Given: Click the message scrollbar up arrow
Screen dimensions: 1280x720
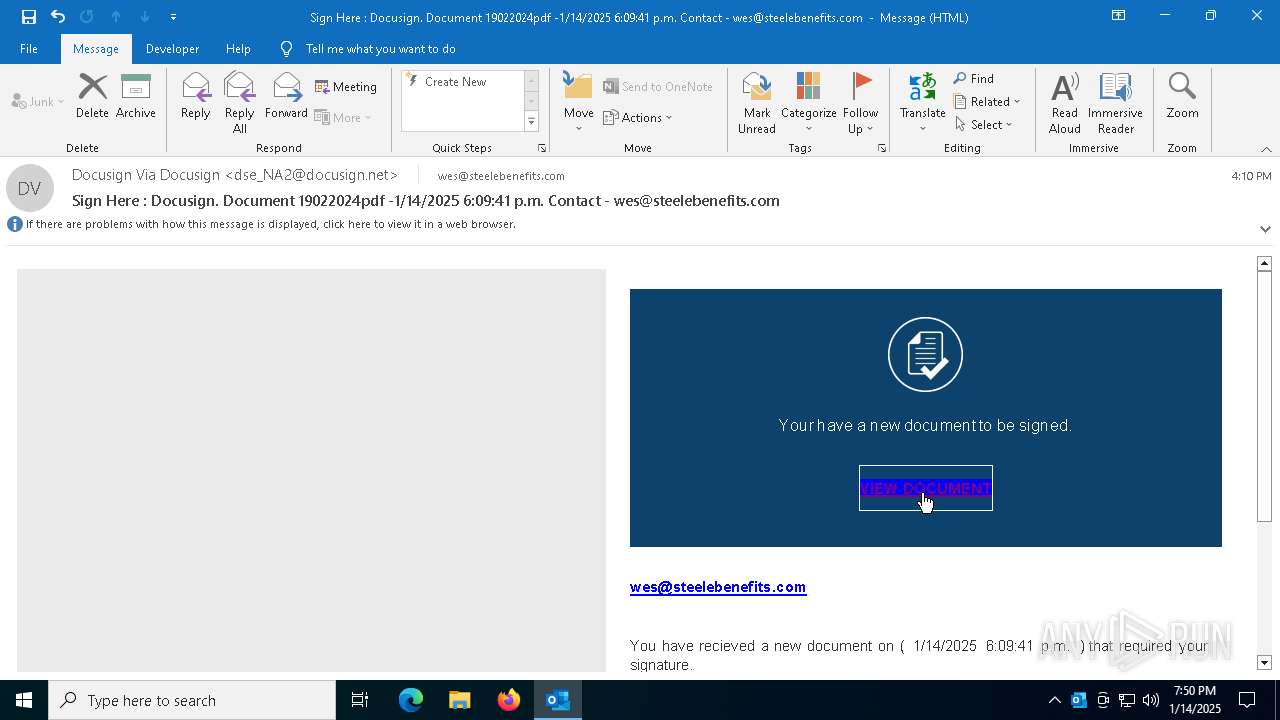Looking at the screenshot, I should pos(1264,263).
